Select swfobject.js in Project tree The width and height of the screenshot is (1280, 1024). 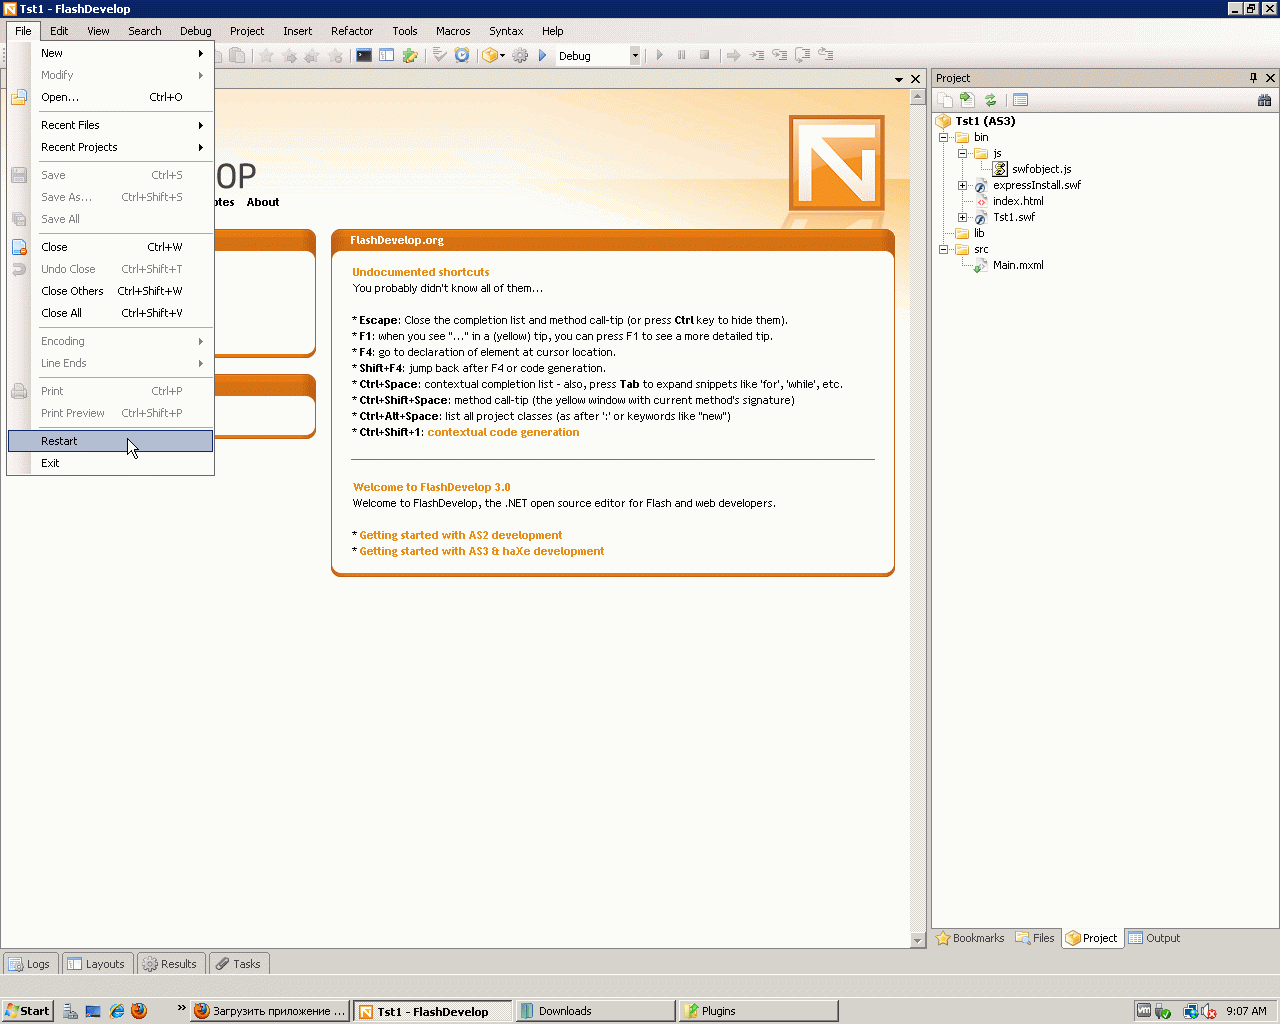pyautogui.click(x=1041, y=169)
